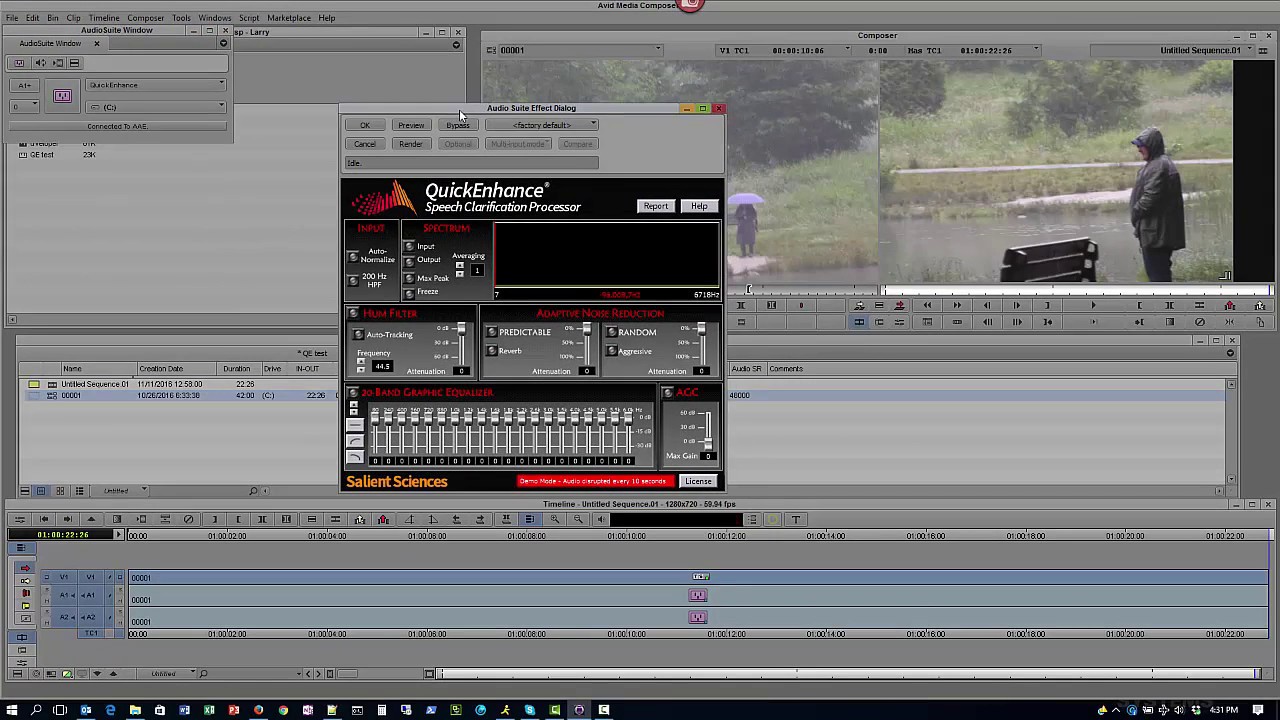This screenshot has height=720, width=1280.
Task: Open Task View on Windows taskbar
Action: click(60, 710)
